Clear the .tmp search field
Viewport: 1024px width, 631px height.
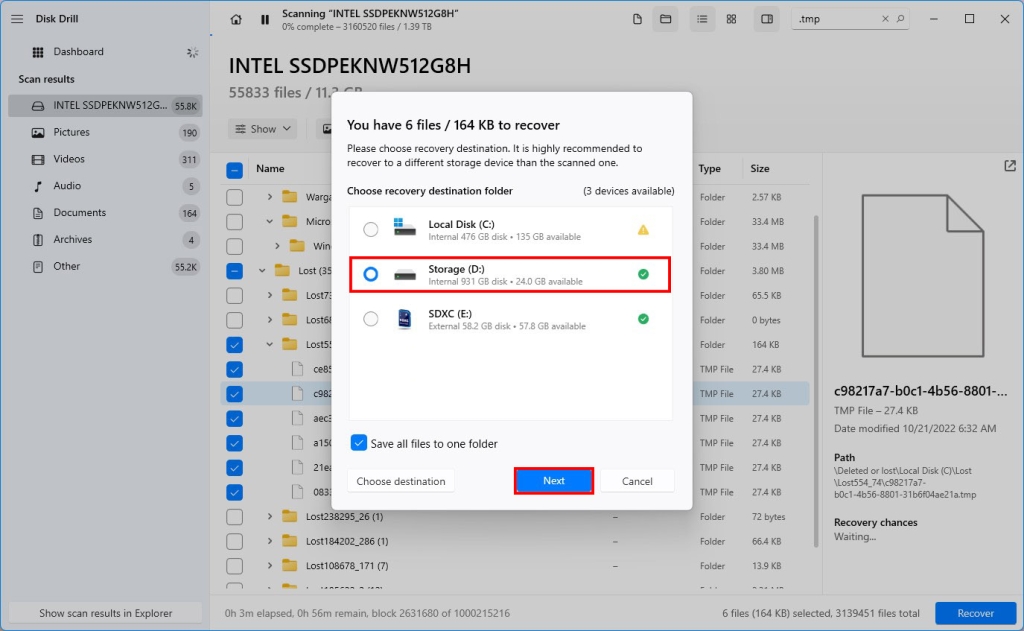[884, 18]
